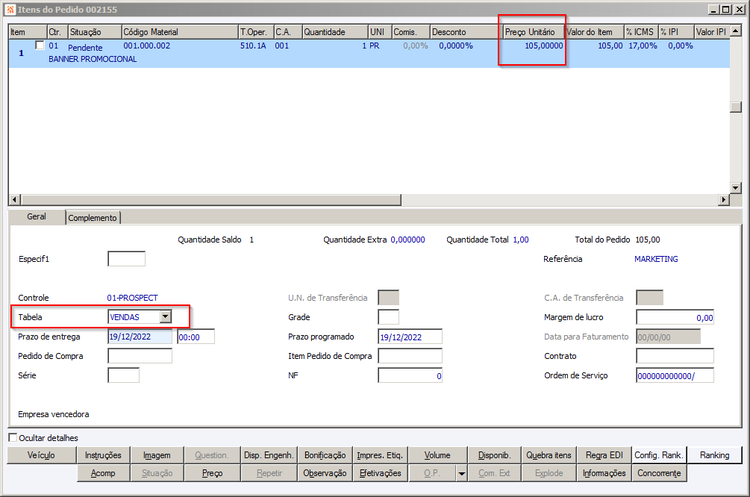Click the application icon in the title bar
Image resolution: width=750 pixels, height=497 pixels.
(10, 9)
